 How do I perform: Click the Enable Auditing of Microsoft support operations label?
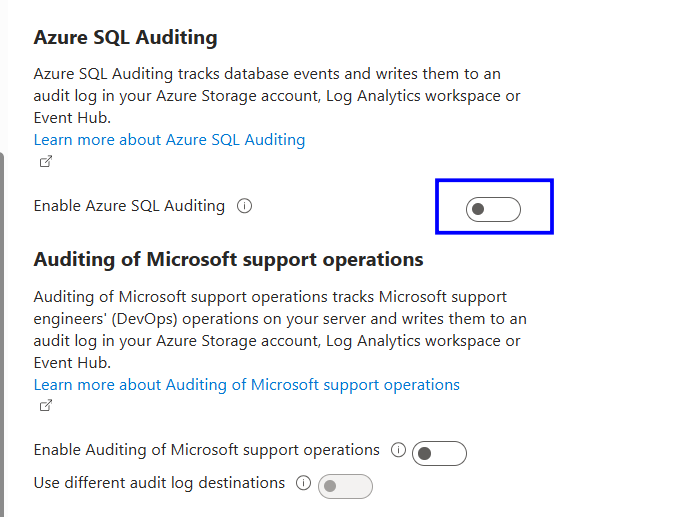coord(206,450)
